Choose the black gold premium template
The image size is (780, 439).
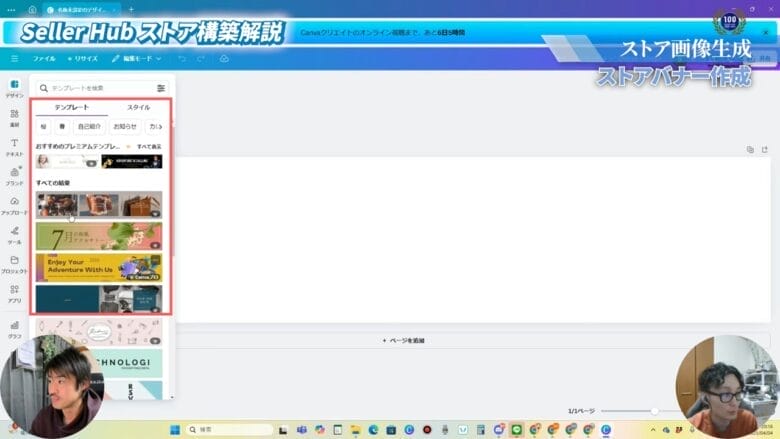(132, 161)
